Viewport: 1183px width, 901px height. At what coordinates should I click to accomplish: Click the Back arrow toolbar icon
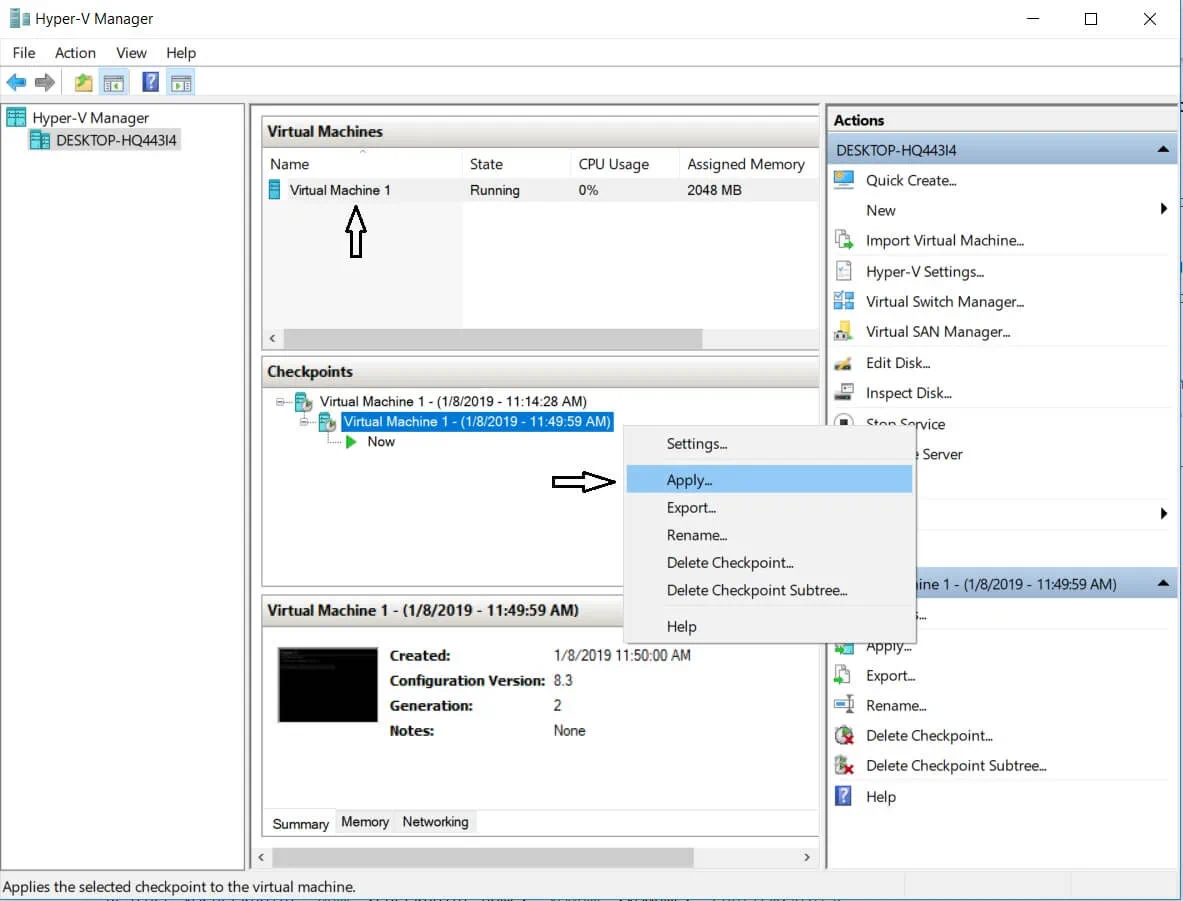coord(16,83)
